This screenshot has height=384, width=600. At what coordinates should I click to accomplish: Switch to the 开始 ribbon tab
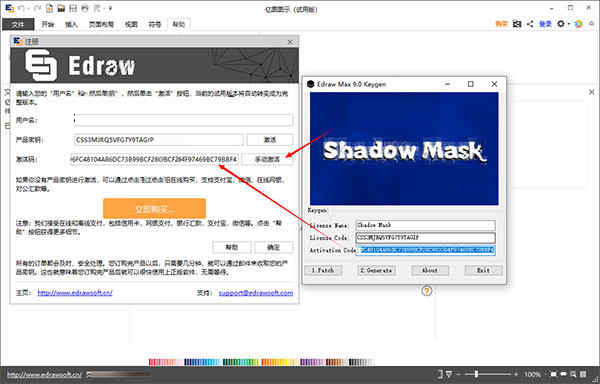[x=48, y=24]
